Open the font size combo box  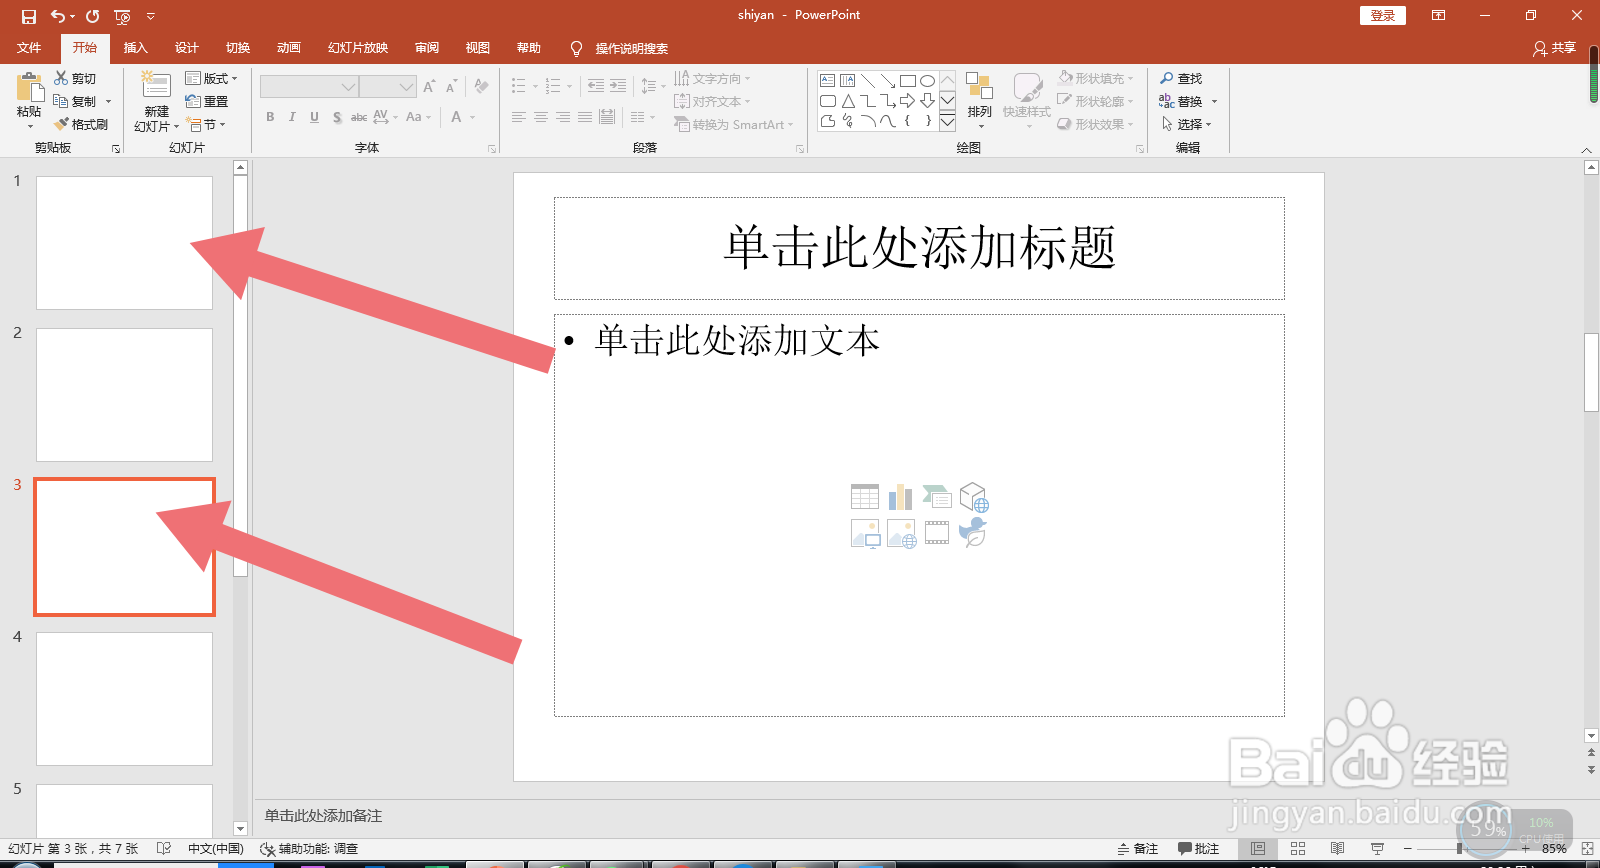coord(388,87)
